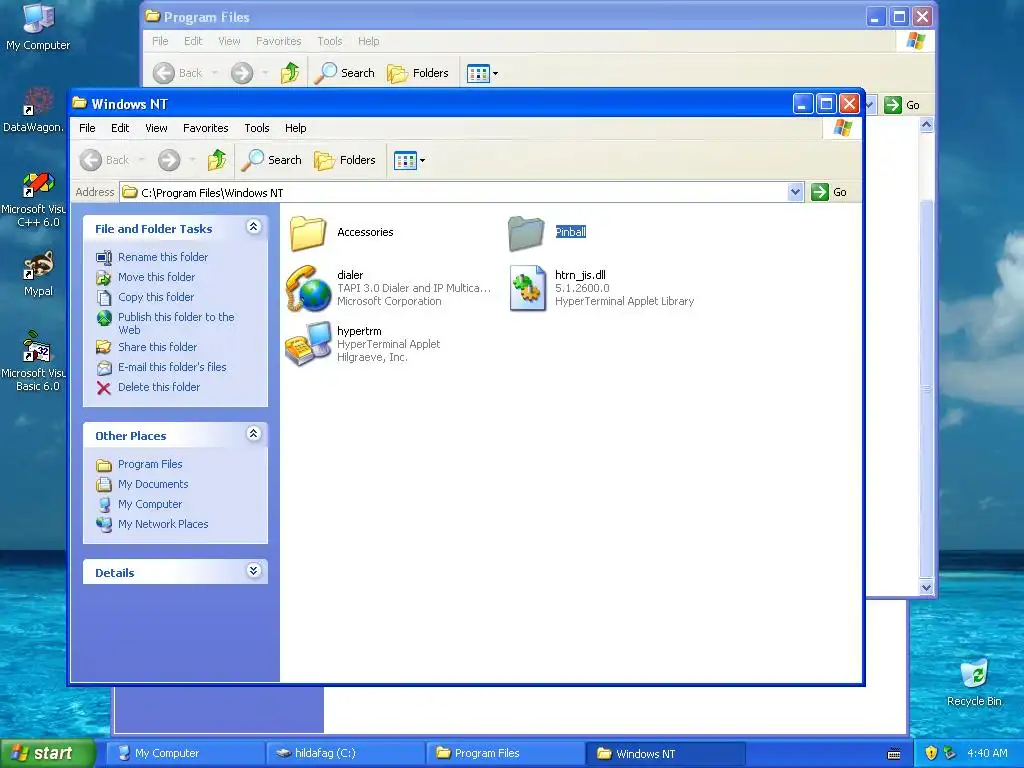Click the Safely Remove Hardware tray icon
This screenshot has height=768, width=1024.
point(950,753)
